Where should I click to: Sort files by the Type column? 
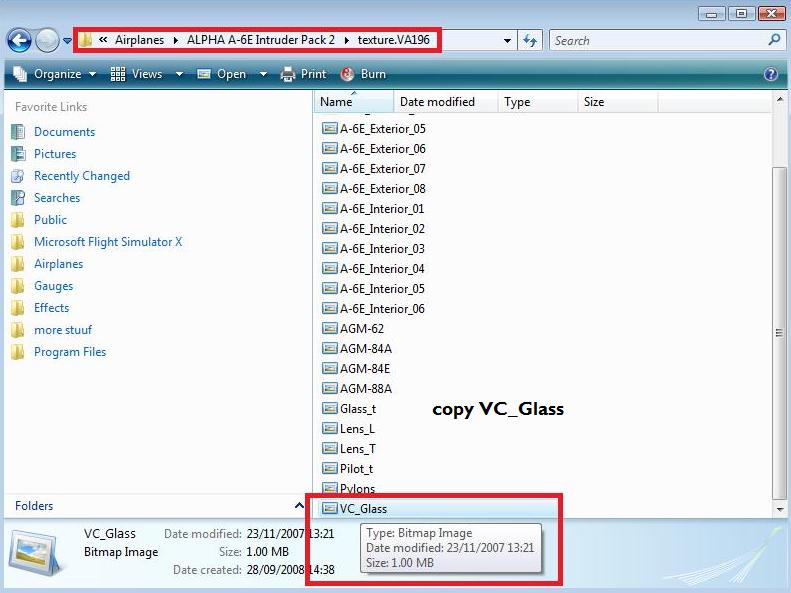tap(517, 102)
